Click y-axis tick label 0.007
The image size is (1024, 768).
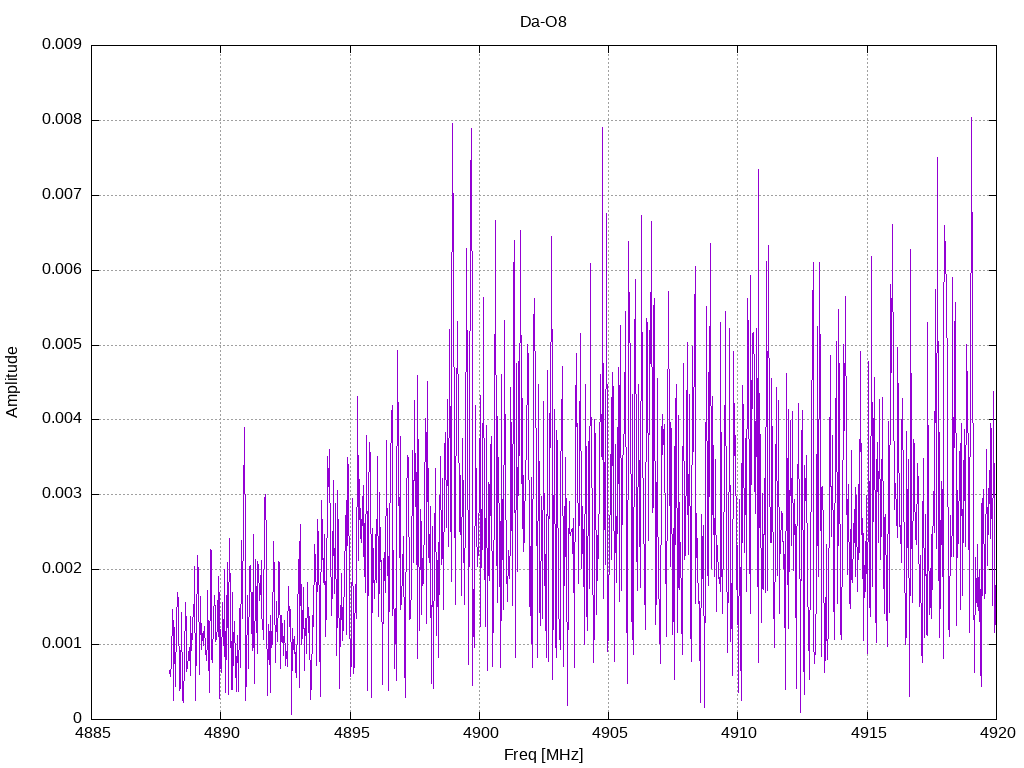pyautogui.click(x=62, y=195)
